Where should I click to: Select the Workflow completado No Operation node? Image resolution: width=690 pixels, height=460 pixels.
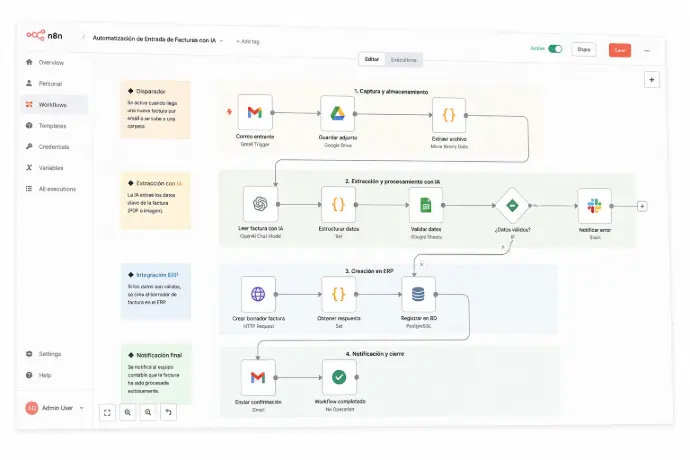tap(339, 377)
